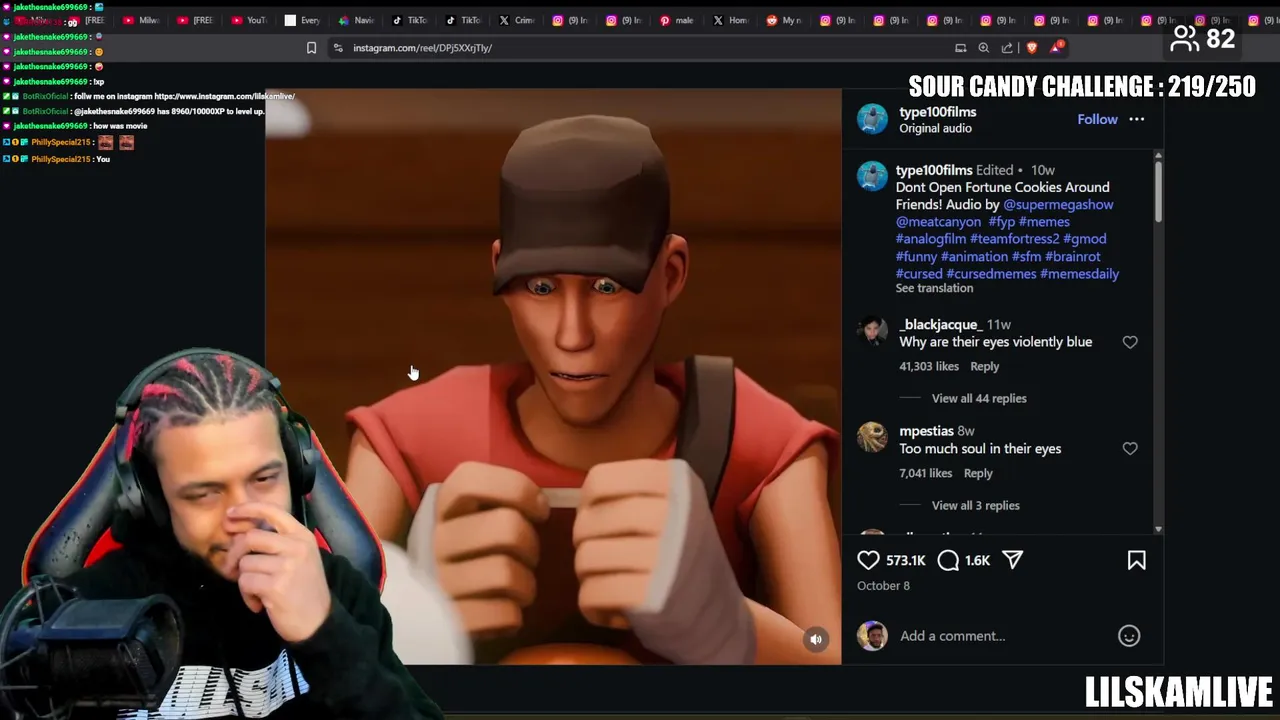Open type100films profile picture in header

click(x=872, y=119)
